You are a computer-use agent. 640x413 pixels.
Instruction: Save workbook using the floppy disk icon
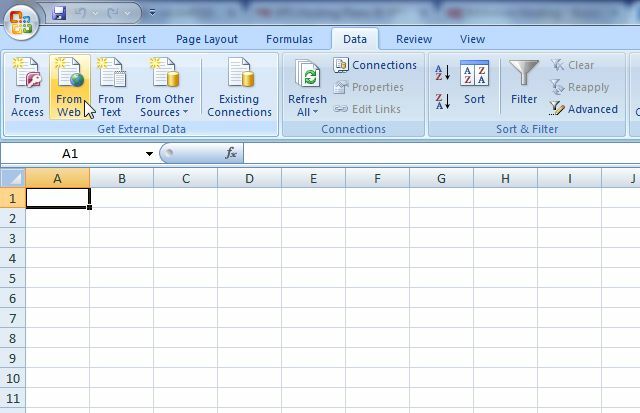click(59, 13)
